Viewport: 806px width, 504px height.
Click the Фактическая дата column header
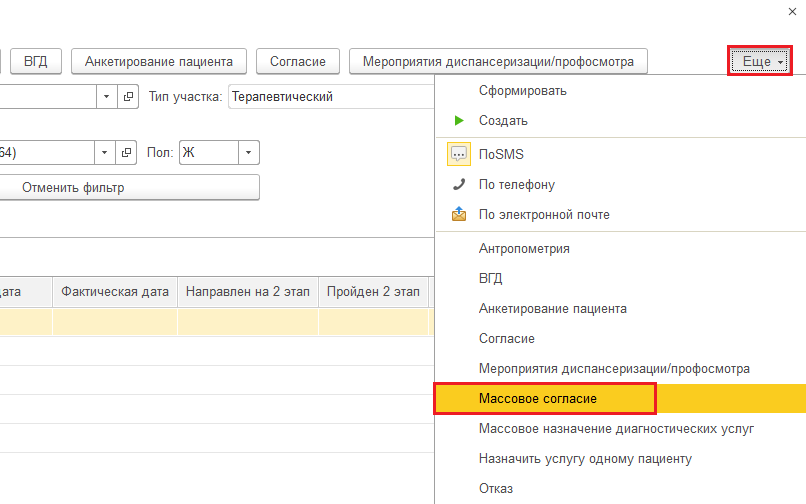click(x=115, y=292)
